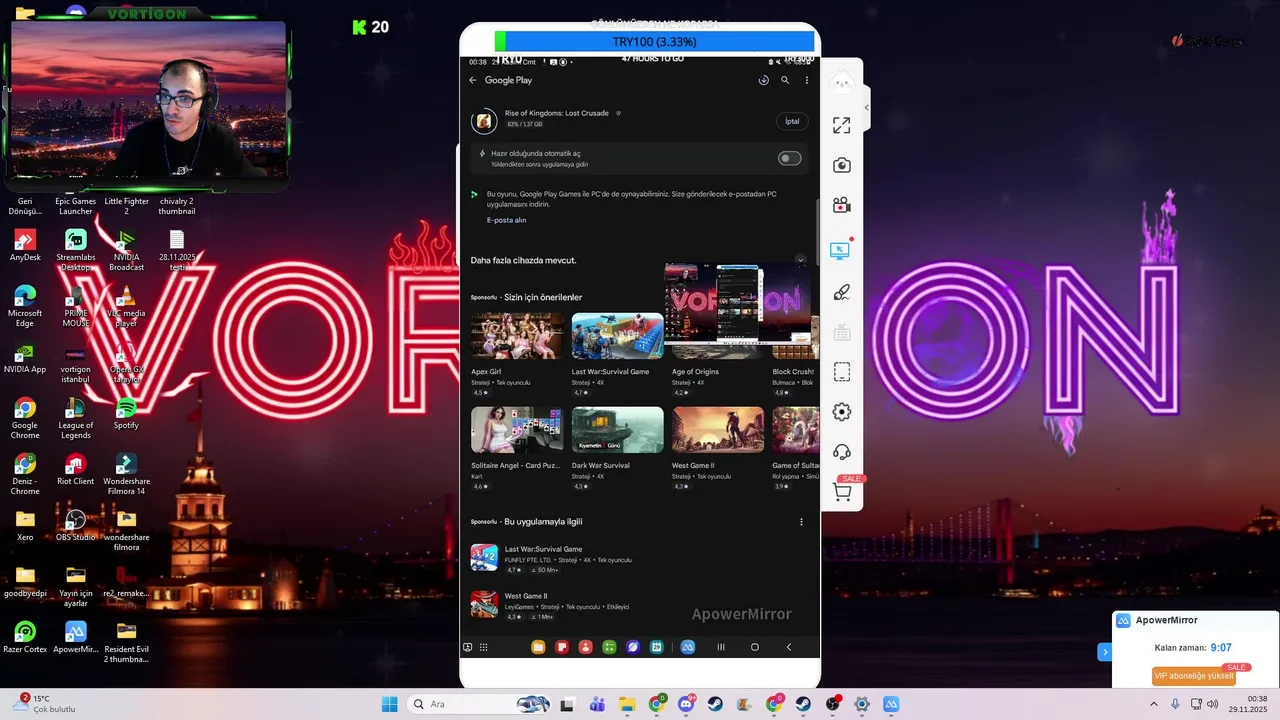
Task: Select Last War:Survival Game list row
Action: pos(640,558)
